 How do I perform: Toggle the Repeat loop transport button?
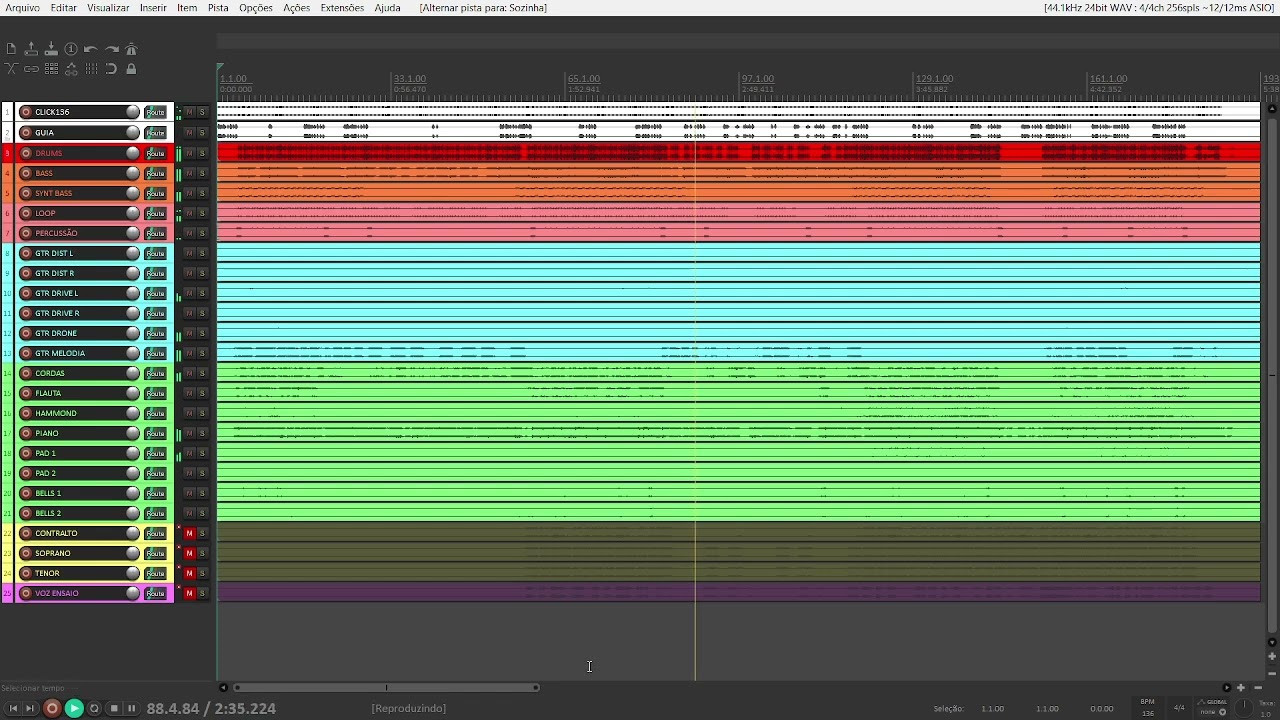[x=95, y=708]
